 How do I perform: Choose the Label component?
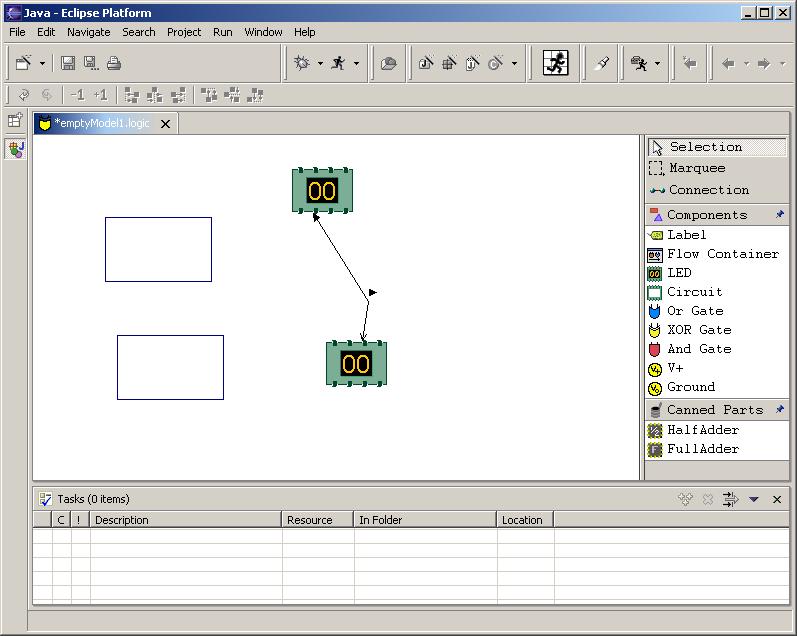coord(717,235)
